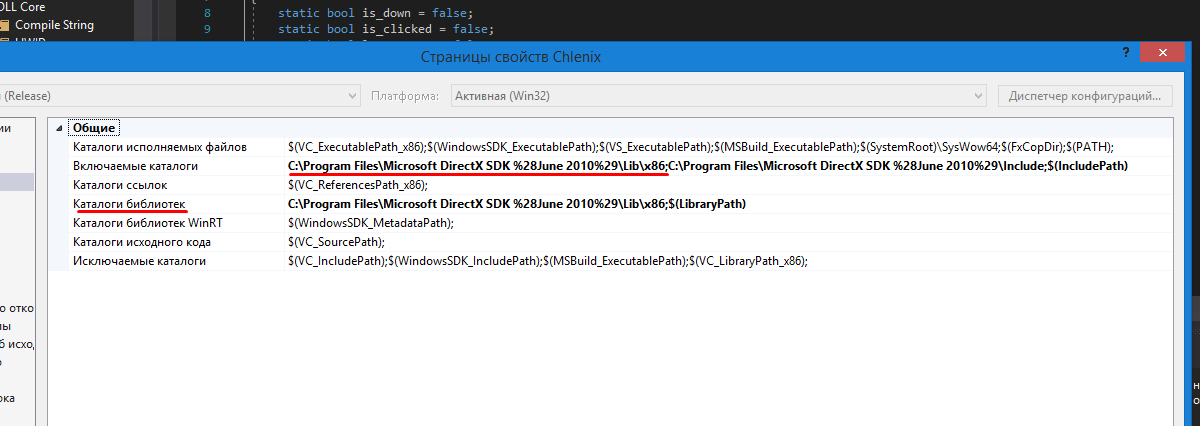The height and width of the screenshot is (426, 1200).
Task: Edit the $(WindowsSDK_MetadataPath) value
Action: (370, 223)
